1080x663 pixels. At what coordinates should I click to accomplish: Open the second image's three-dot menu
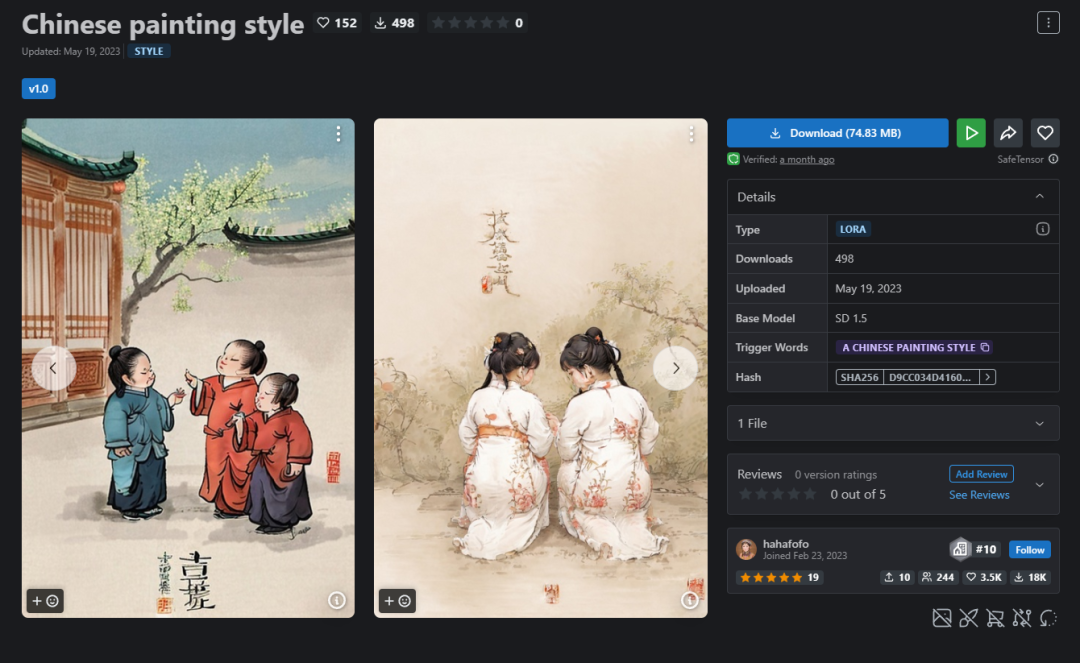pyautogui.click(x=691, y=134)
